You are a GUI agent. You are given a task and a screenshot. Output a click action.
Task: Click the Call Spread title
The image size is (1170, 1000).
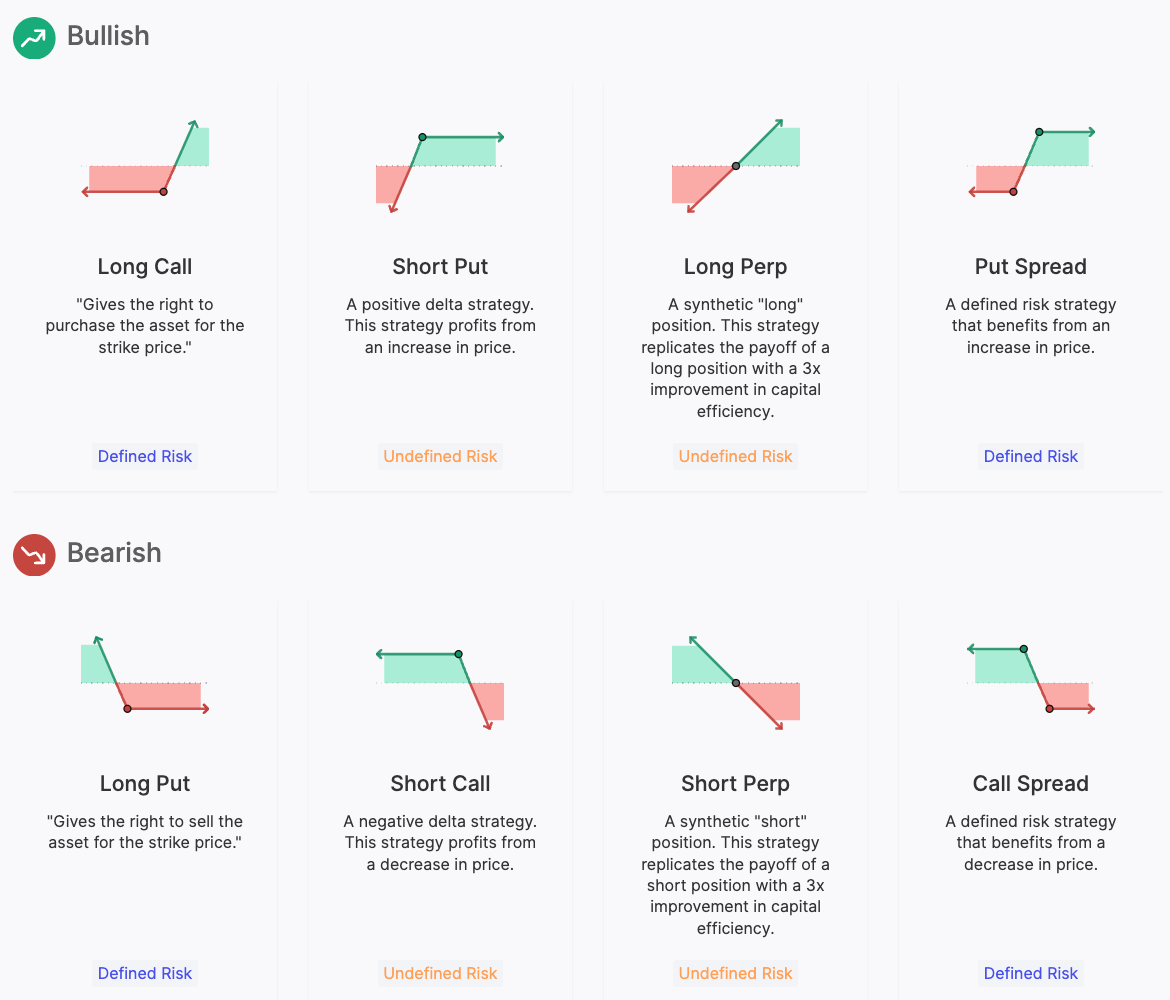coord(1031,784)
